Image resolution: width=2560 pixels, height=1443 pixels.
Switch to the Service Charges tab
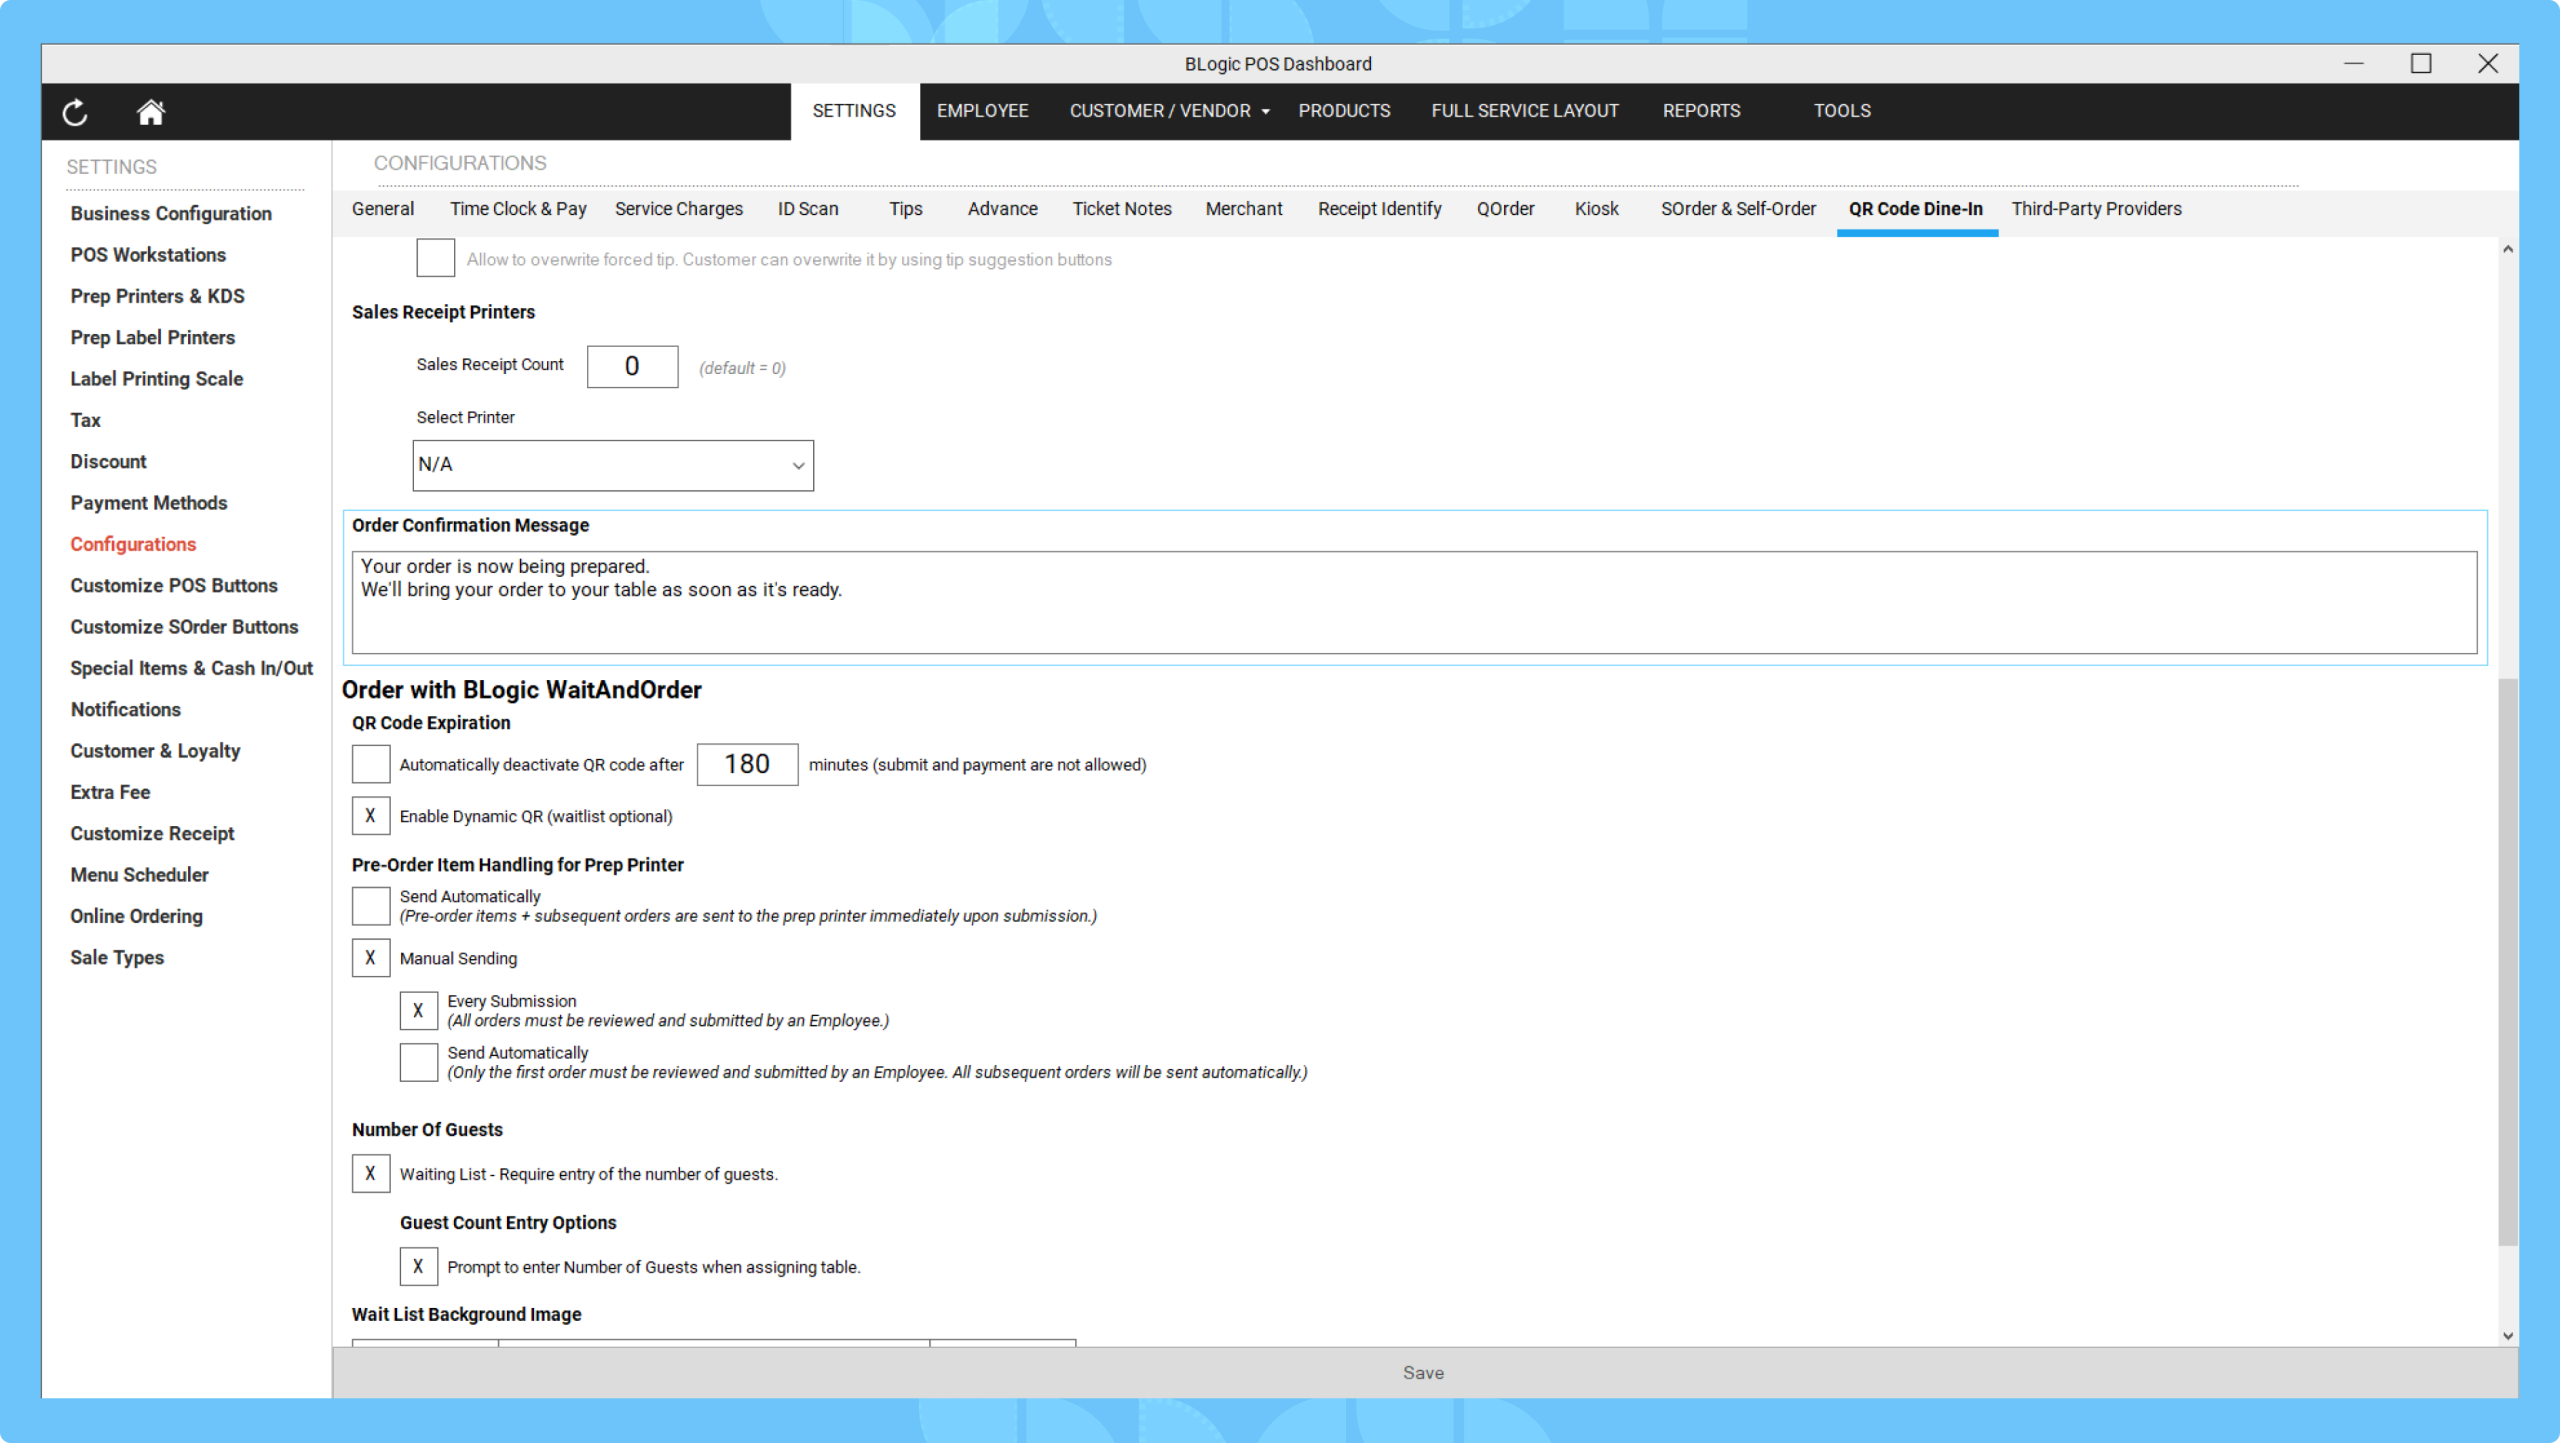pos(678,209)
